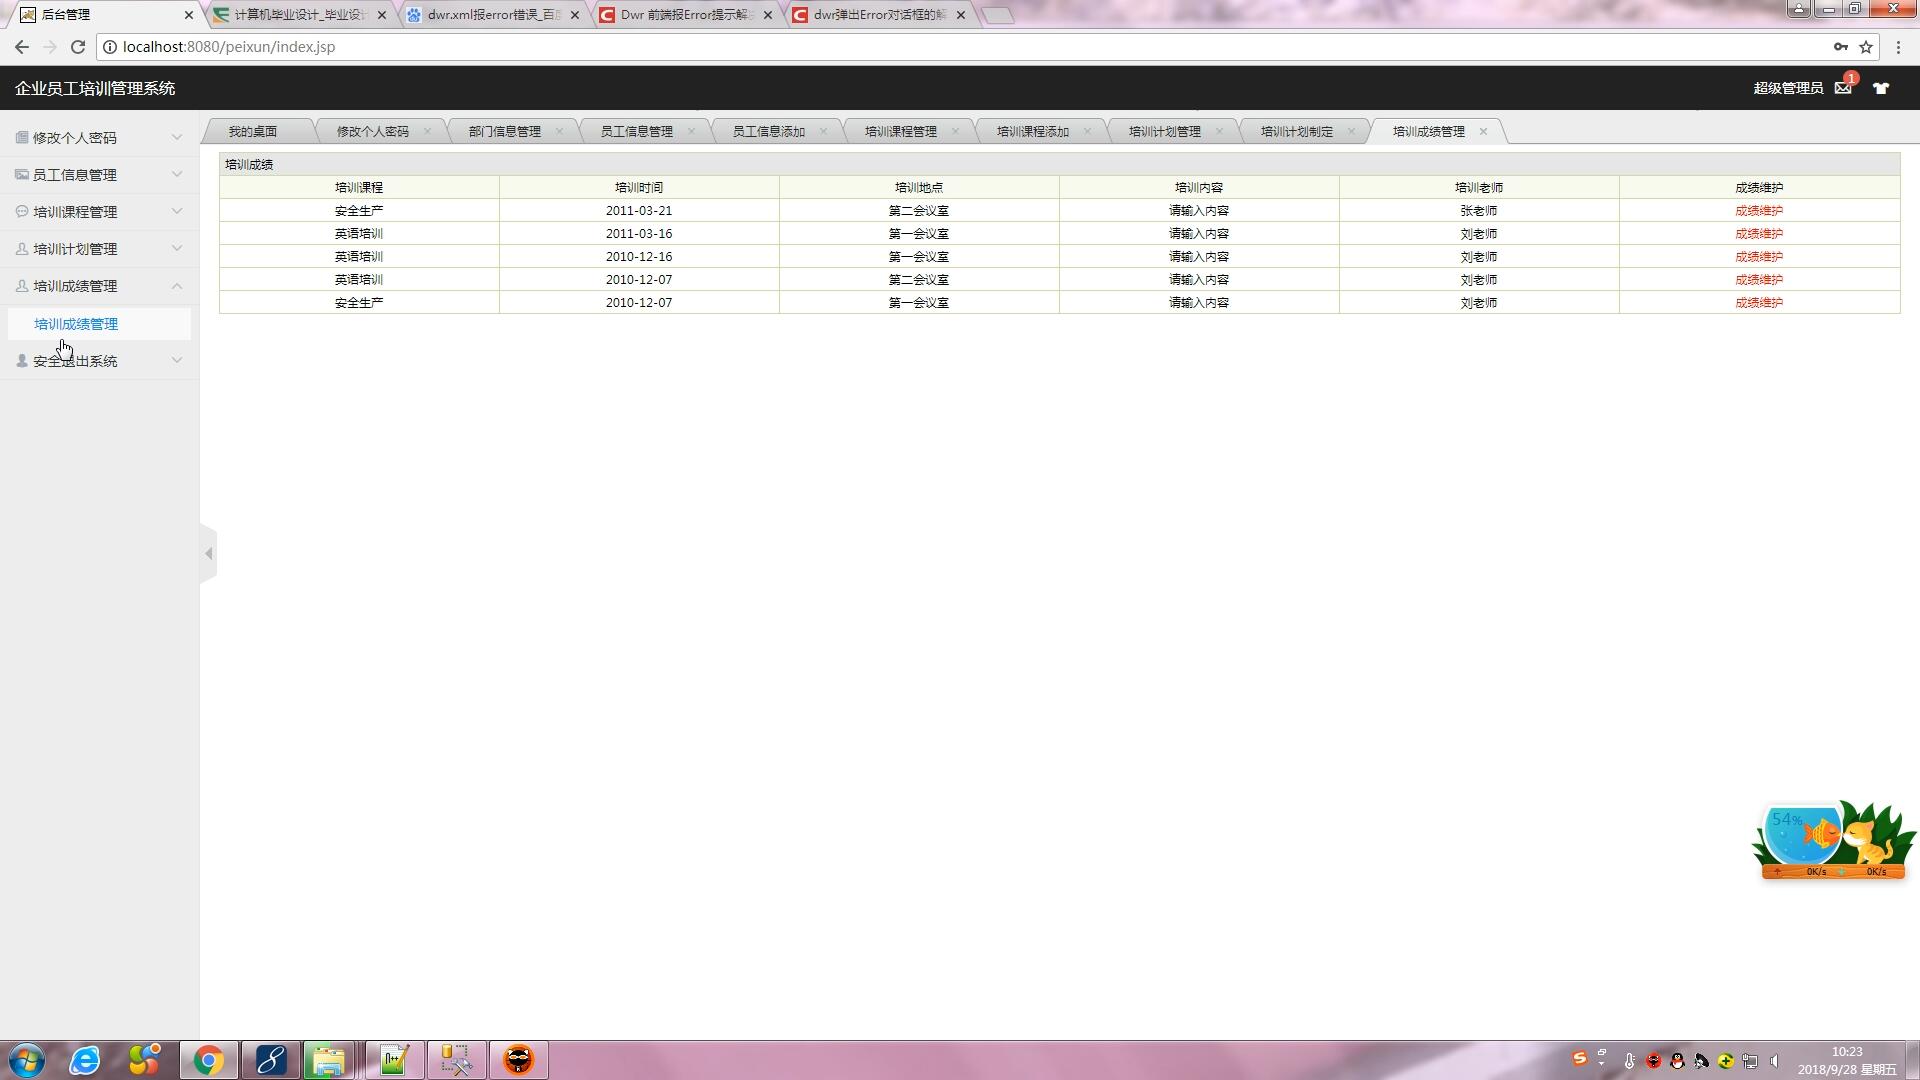Close the 培训计划管理 tab
This screenshot has height=1080, width=1920.
1219,131
